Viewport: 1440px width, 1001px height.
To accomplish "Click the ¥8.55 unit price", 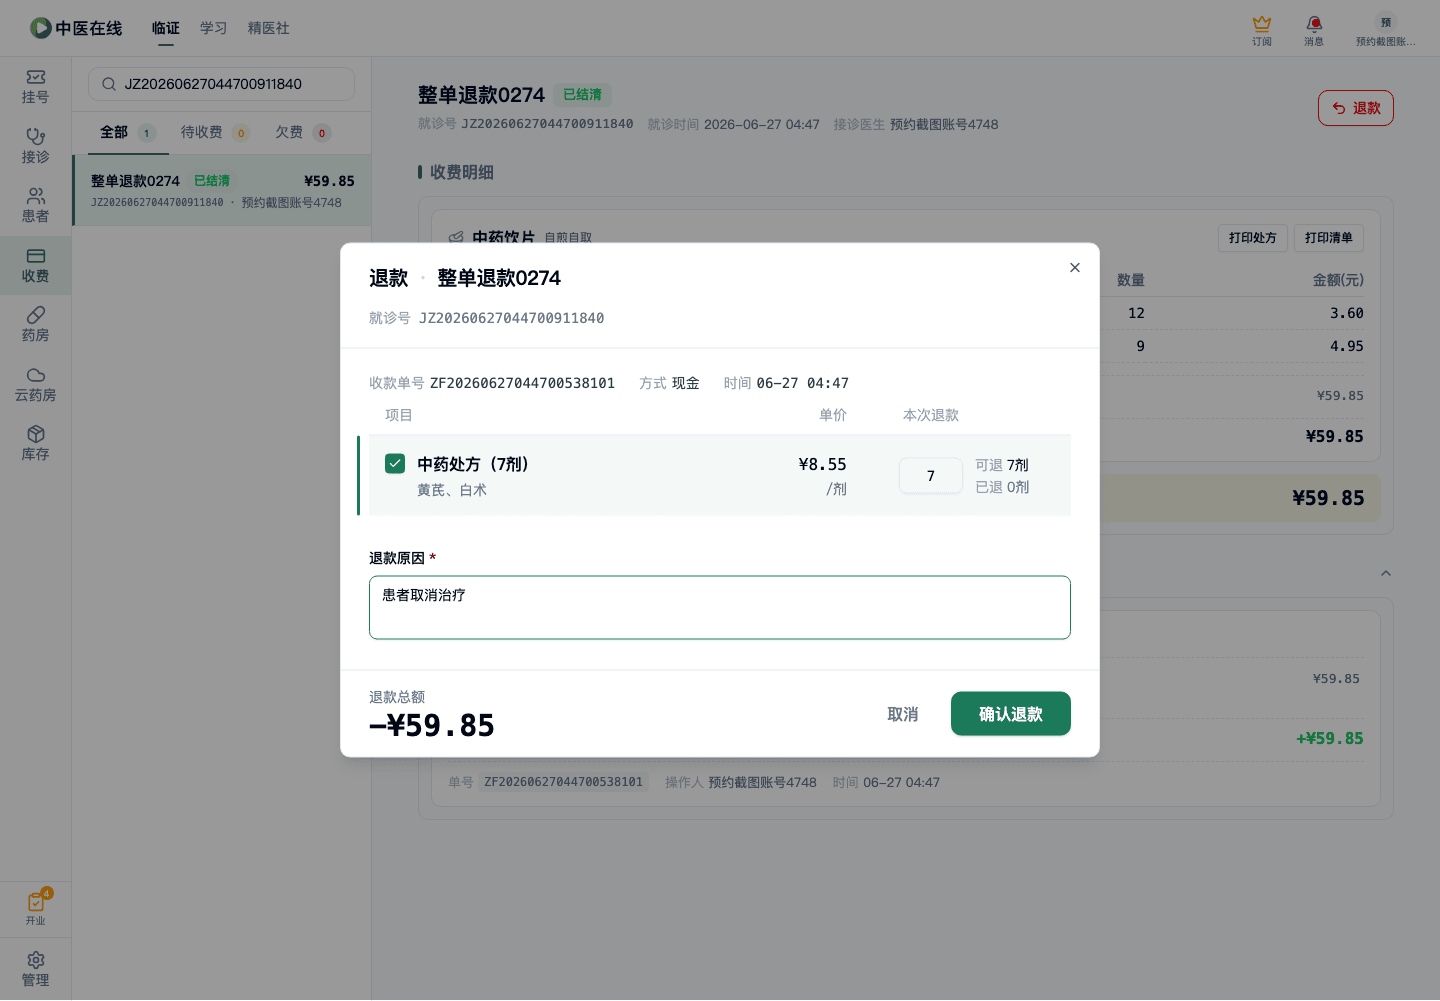I will (822, 464).
